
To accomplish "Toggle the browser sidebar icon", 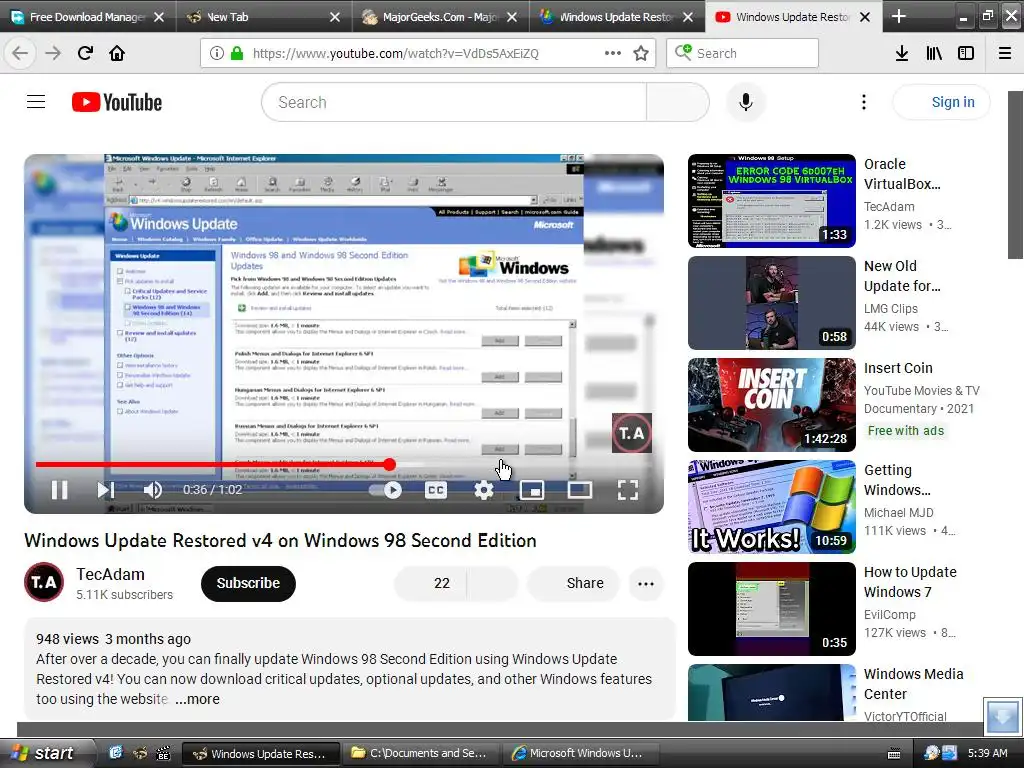I will 966,53.
